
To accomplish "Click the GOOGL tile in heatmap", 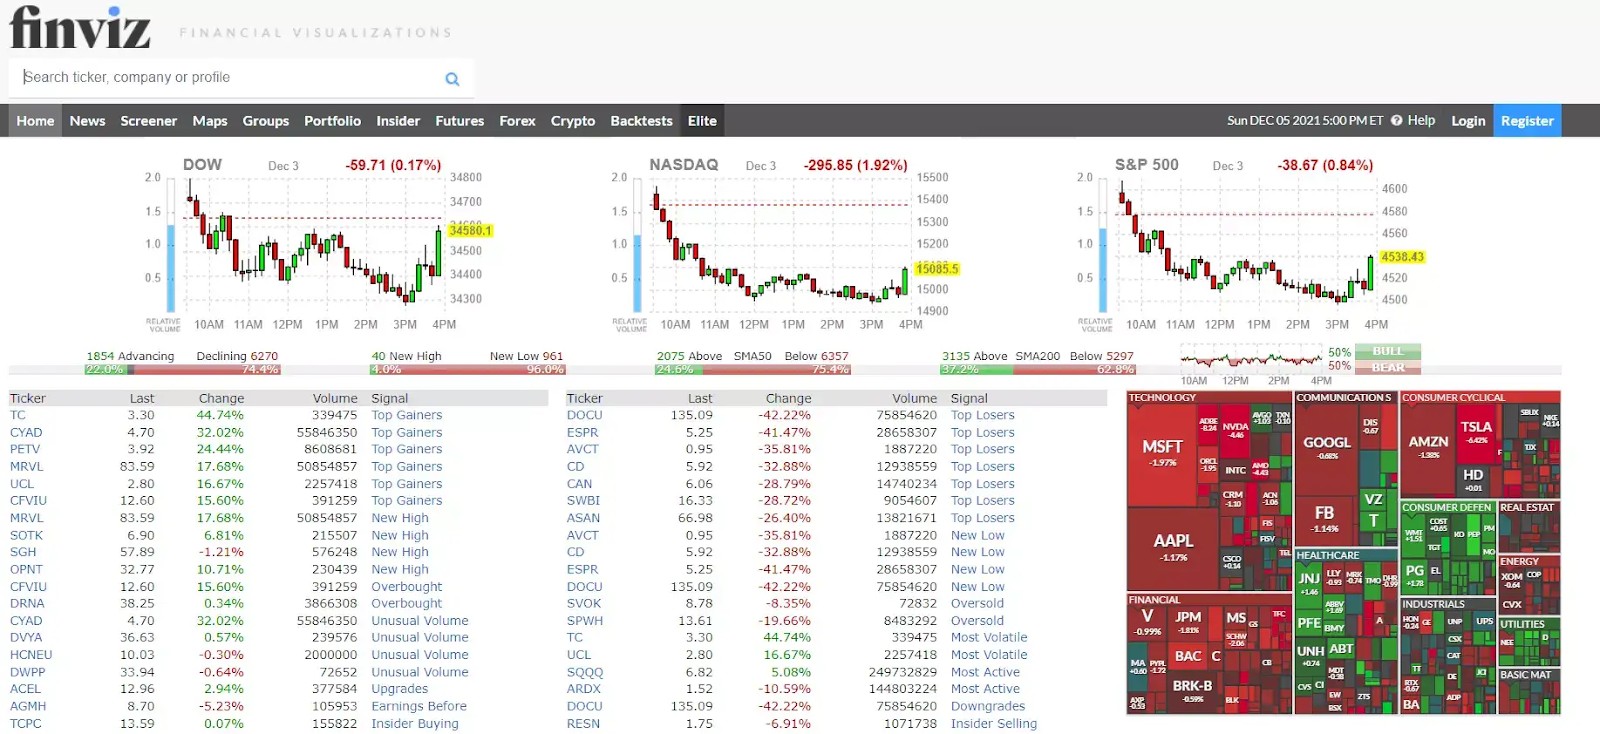I will tap(1327, 448).
